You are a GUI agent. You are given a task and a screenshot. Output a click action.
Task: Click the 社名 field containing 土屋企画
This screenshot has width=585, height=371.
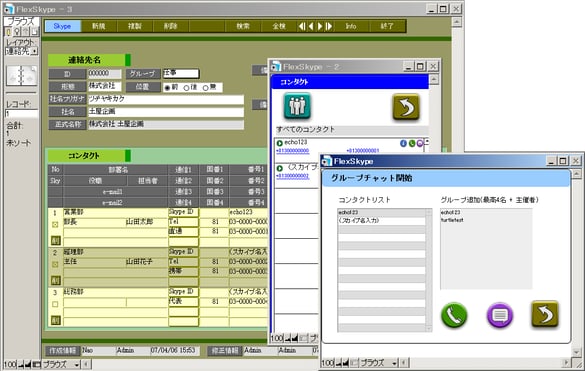pos(166,112)
